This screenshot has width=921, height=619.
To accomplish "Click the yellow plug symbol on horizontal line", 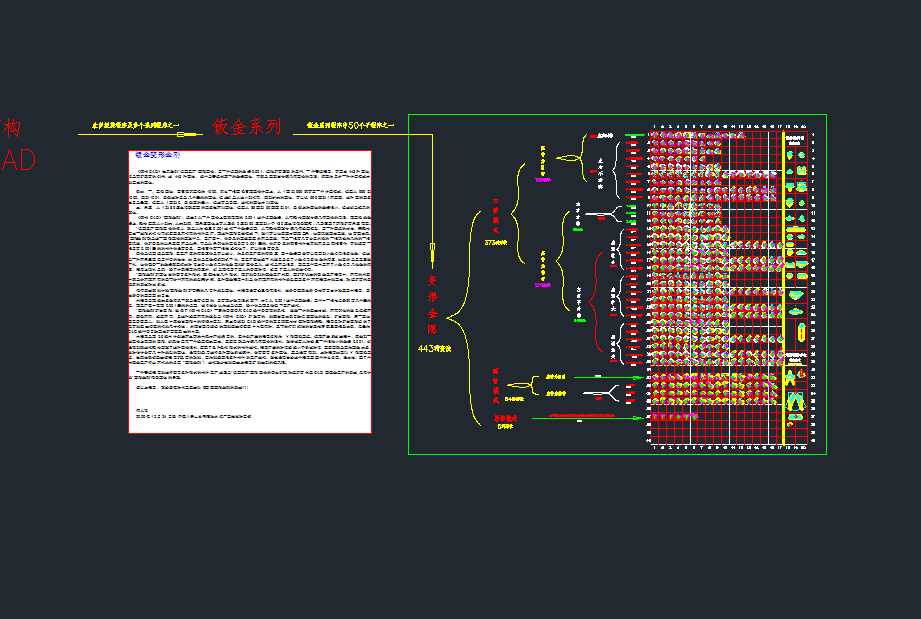I will pos(189,134).
